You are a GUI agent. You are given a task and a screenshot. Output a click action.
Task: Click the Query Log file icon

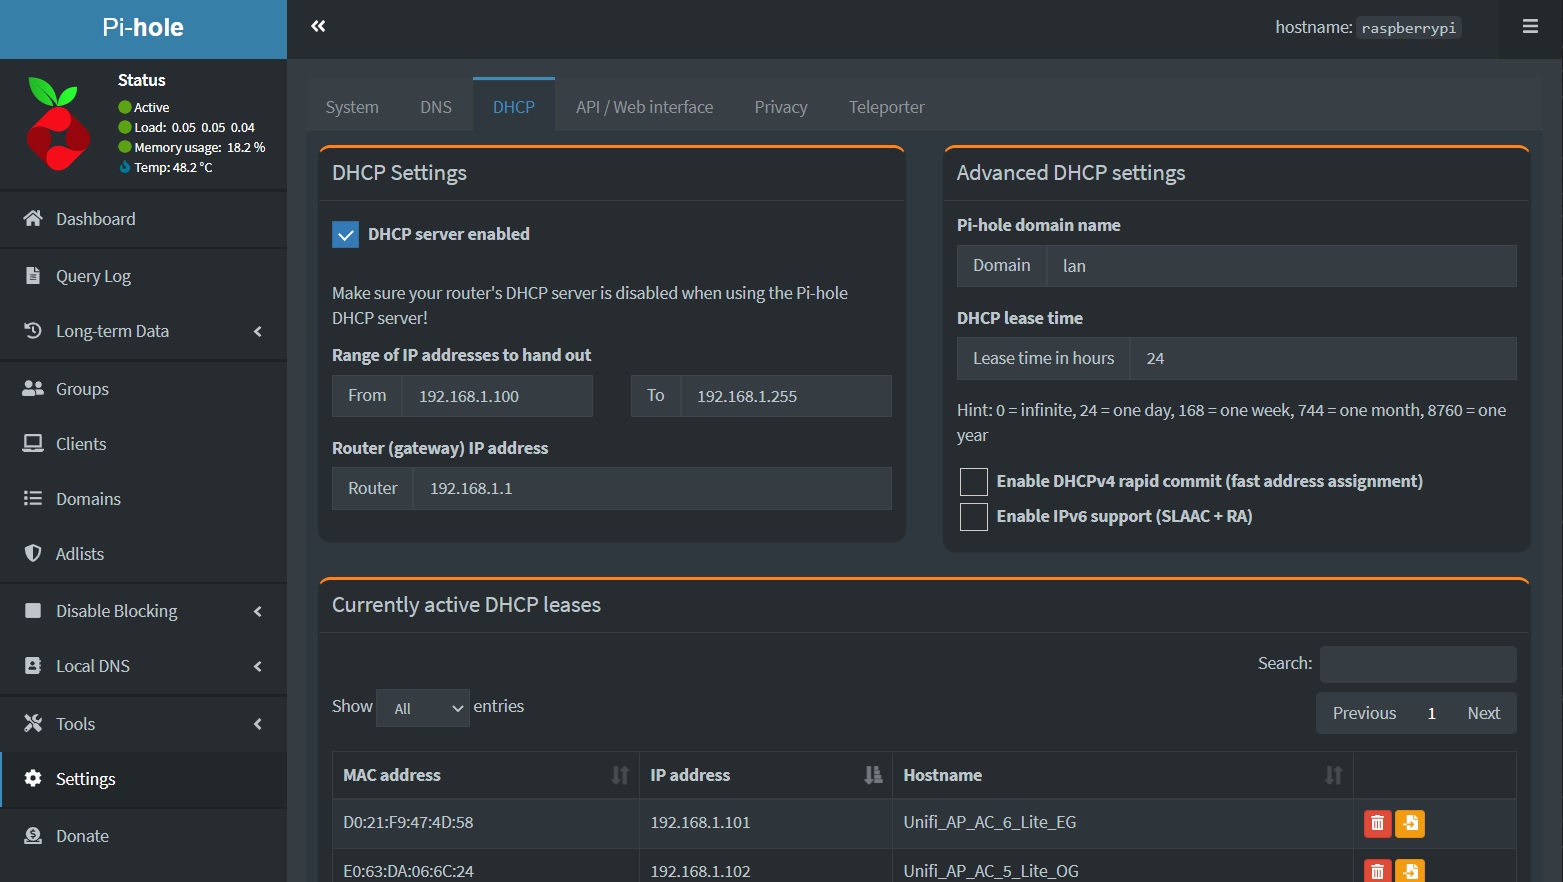point(33,275)
